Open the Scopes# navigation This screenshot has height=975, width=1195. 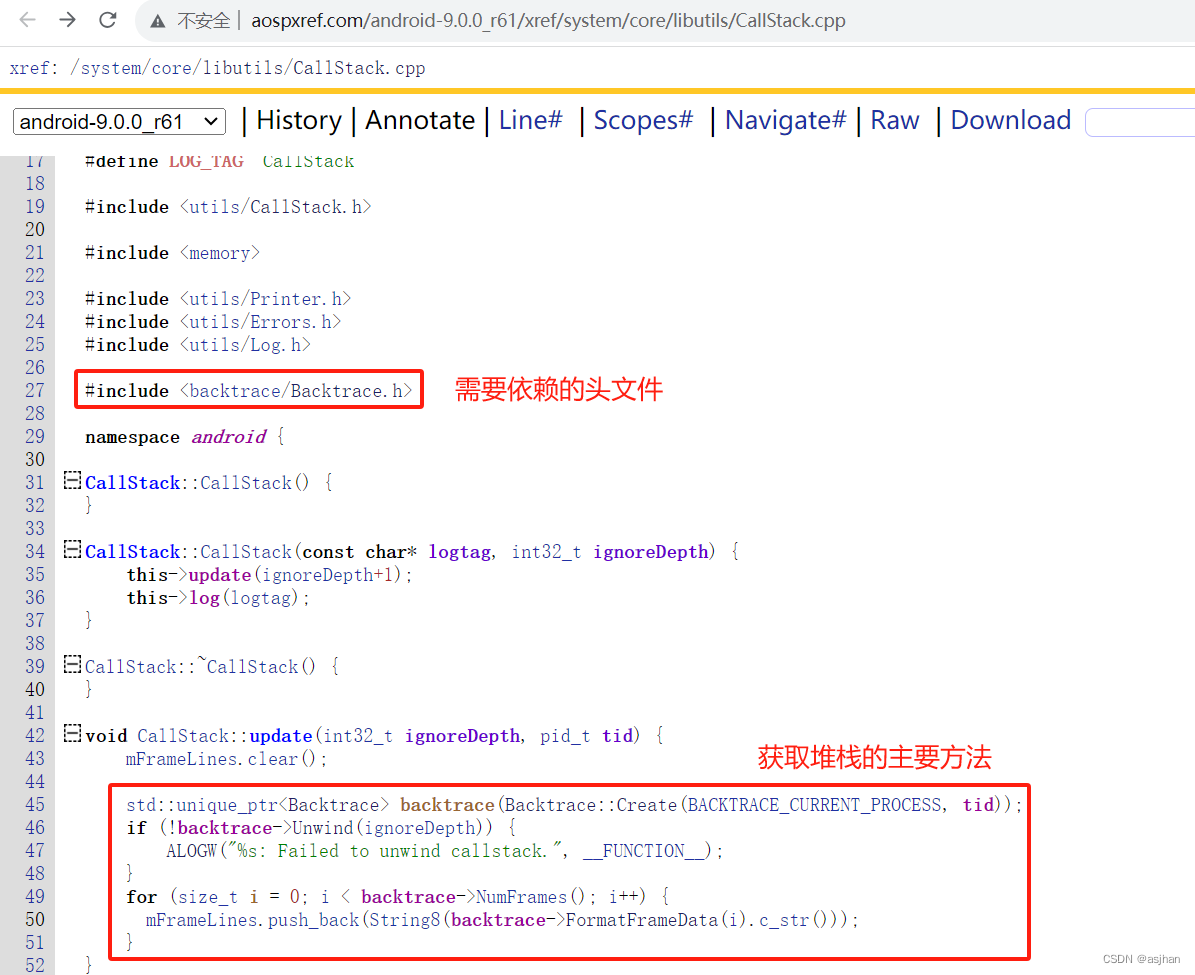[x=641, y=120]
